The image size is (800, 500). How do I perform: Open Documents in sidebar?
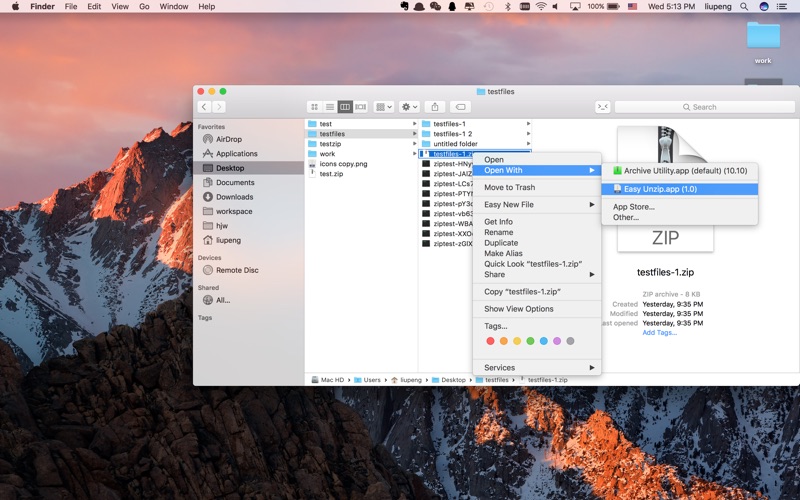[248, 182]
